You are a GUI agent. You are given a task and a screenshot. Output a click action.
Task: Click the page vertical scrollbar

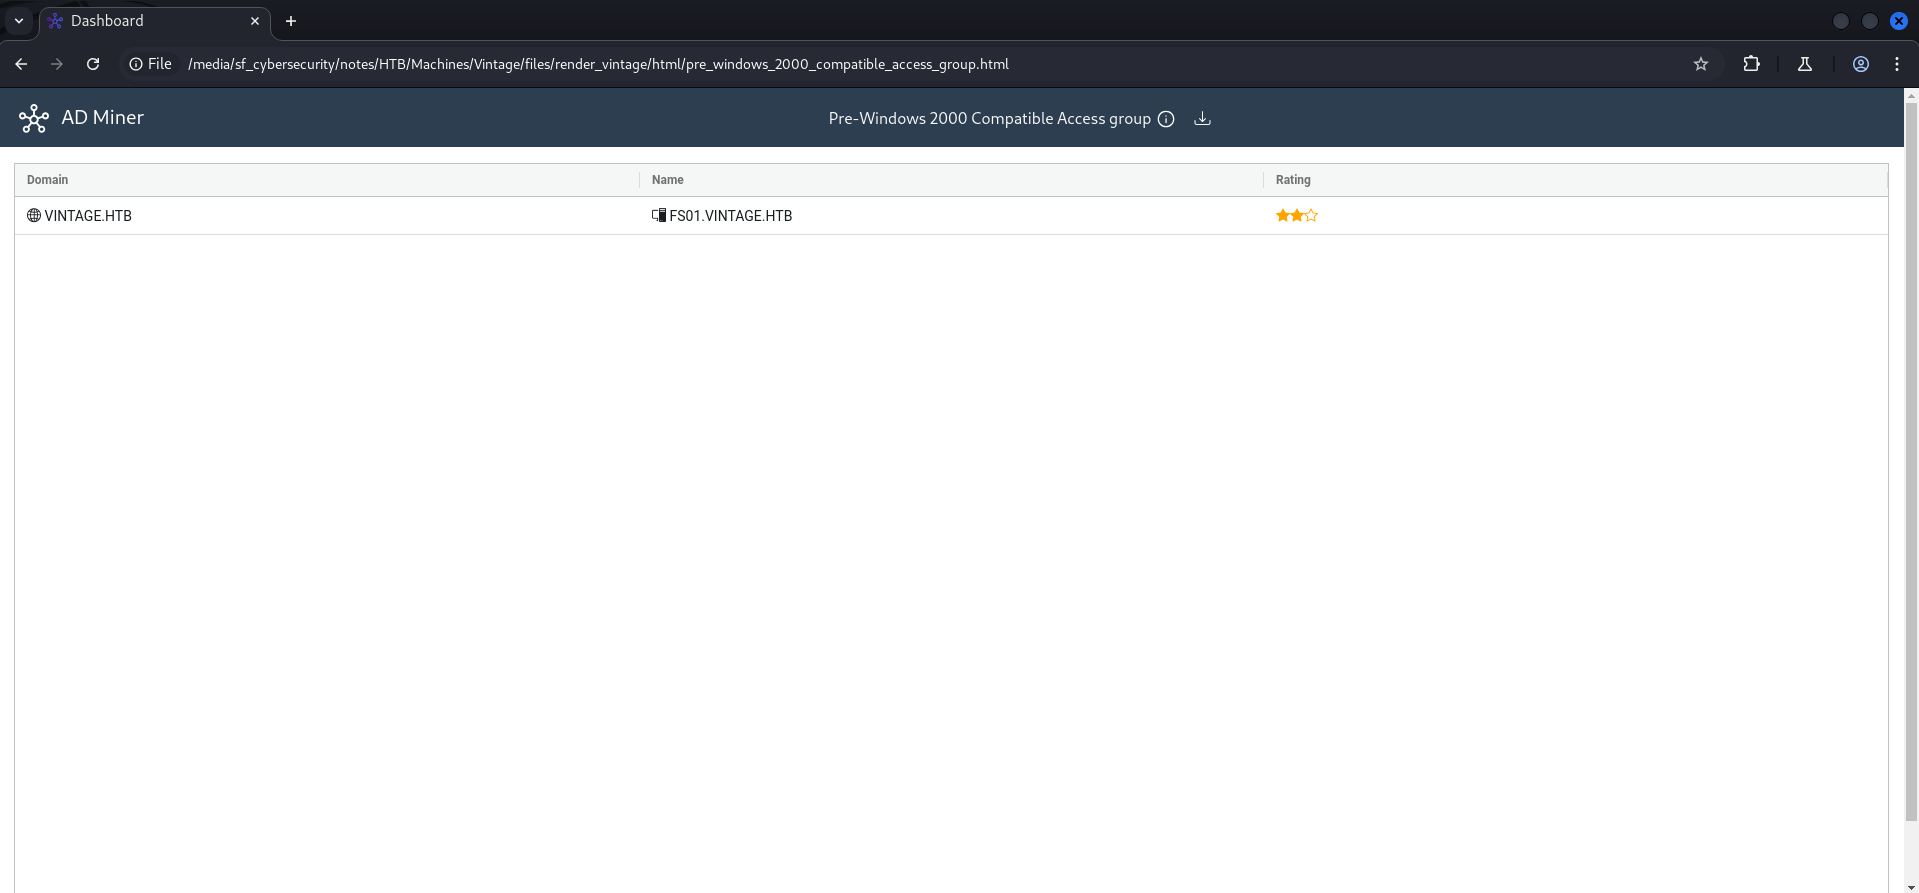[x=1911, y=460]
